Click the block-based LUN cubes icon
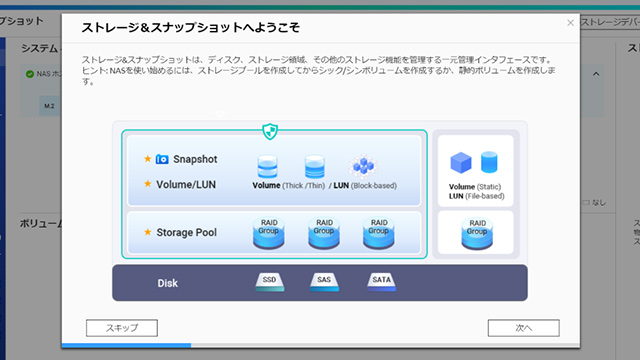Viewport: 640px width, 360px height. point(363,166)
